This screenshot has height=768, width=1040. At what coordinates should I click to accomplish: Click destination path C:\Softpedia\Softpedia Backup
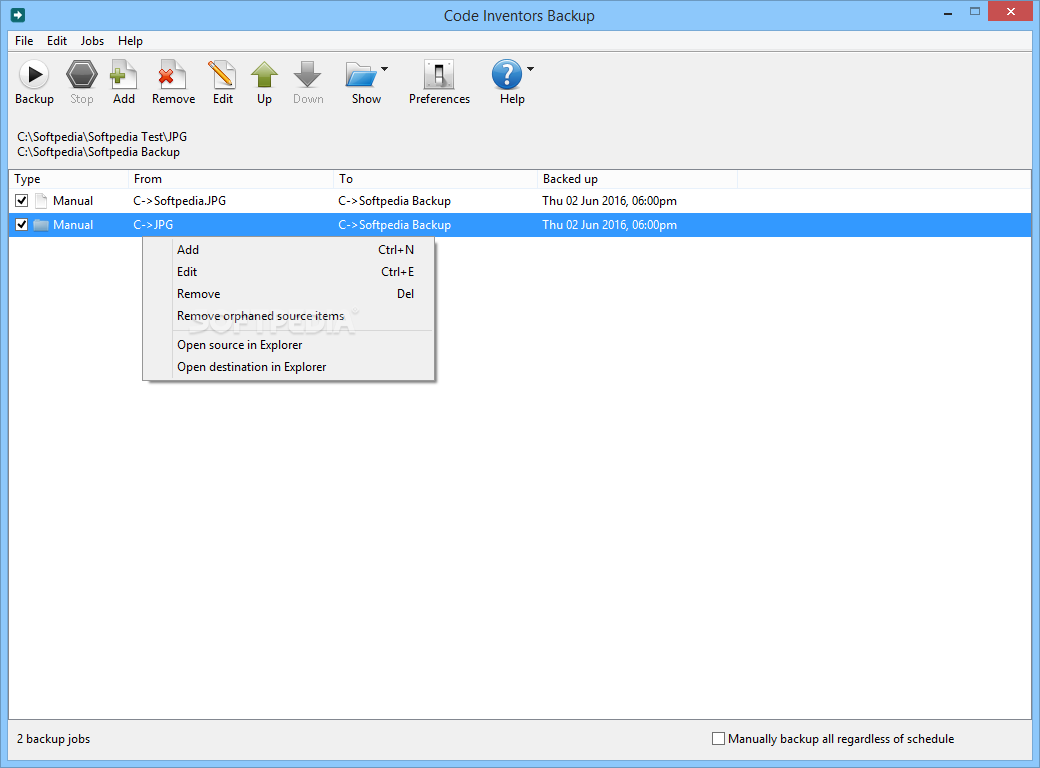[98, 152]
